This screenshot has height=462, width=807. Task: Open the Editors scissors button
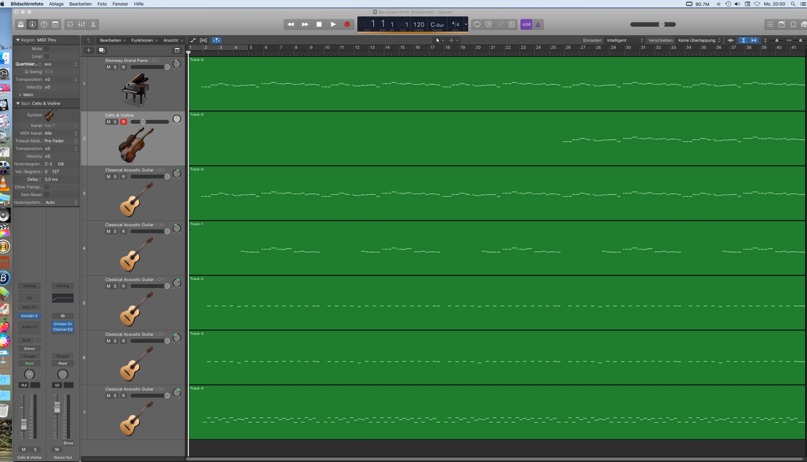[93, 24]
